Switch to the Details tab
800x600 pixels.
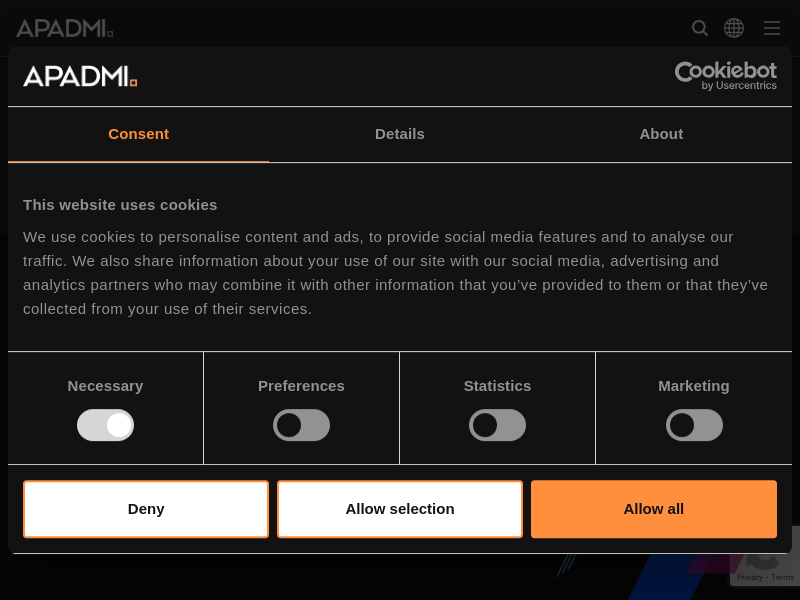click(x=400, y=134)
